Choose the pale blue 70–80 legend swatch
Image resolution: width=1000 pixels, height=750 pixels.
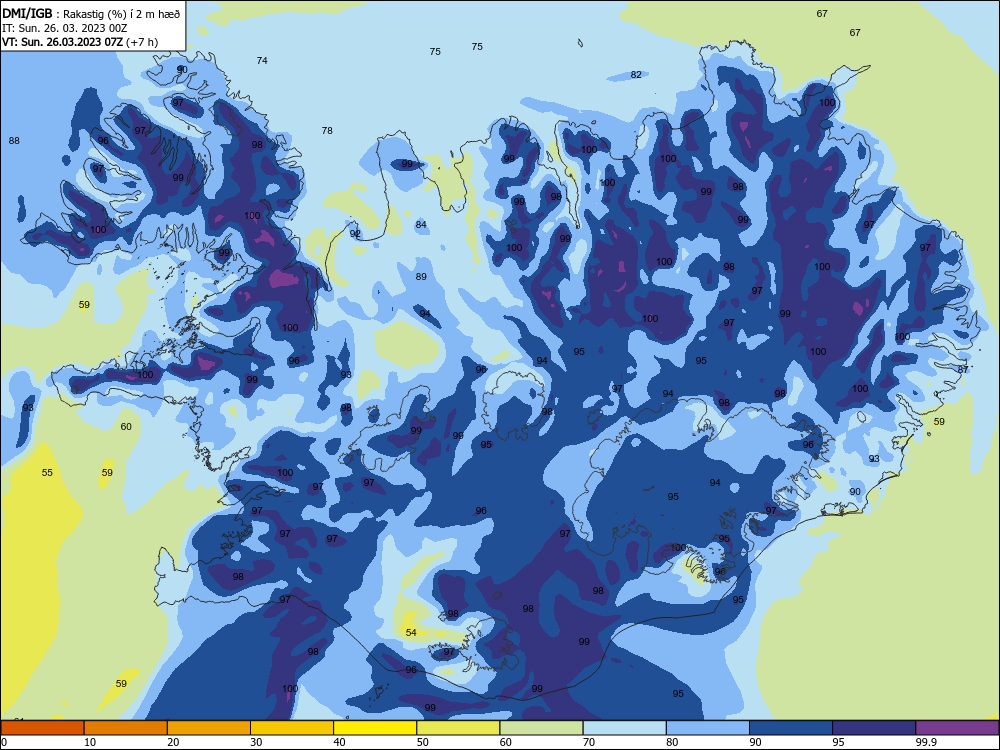pyautogui.click(x=624, y=728)
